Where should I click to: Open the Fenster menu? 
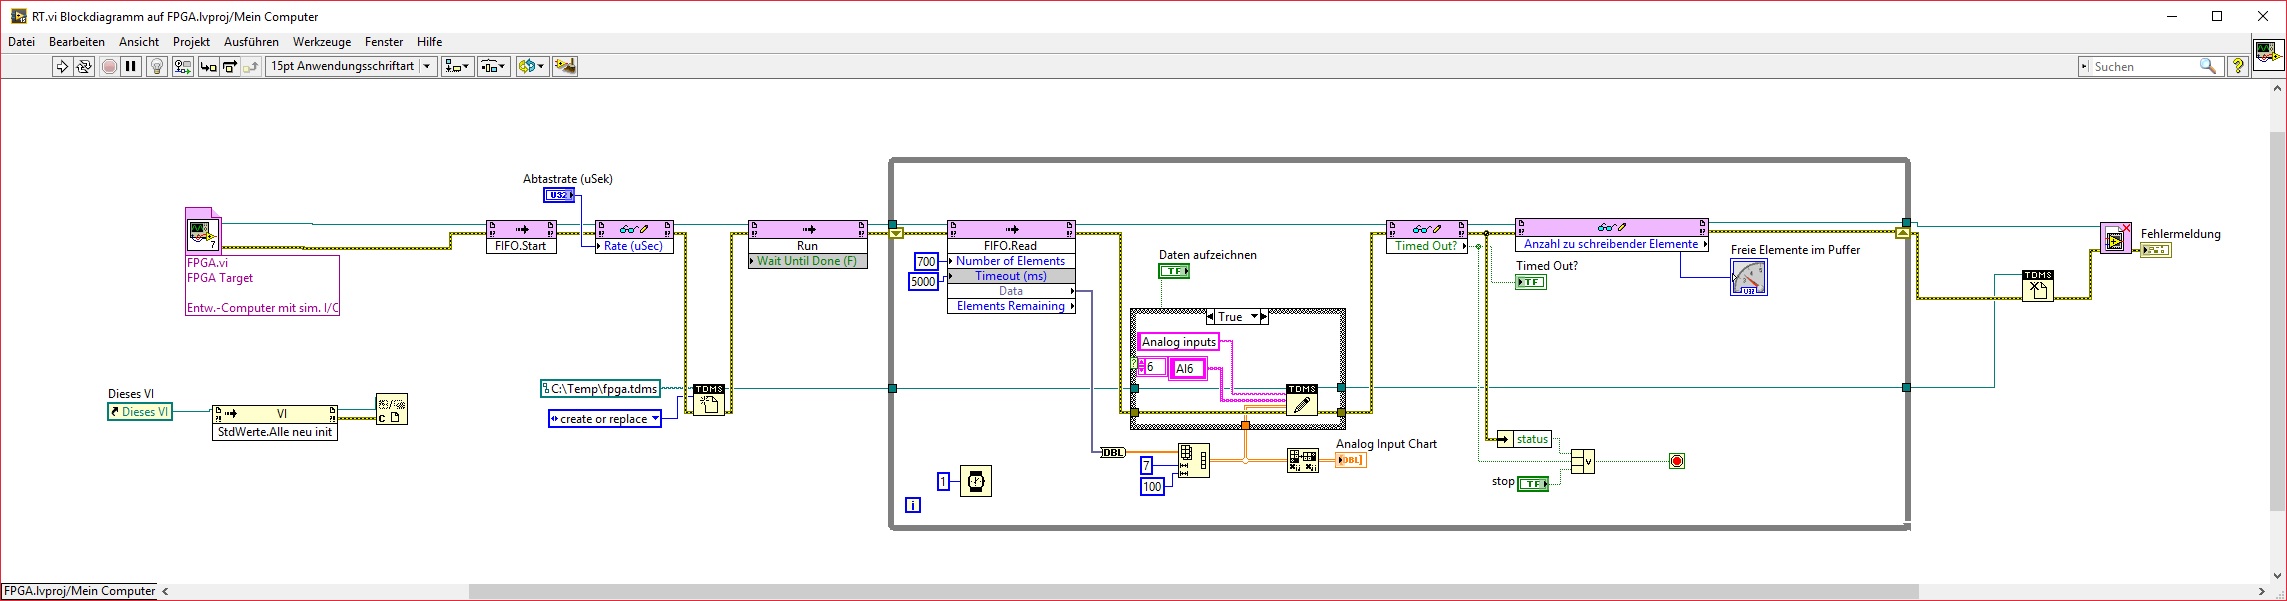(x=384, y=42)
